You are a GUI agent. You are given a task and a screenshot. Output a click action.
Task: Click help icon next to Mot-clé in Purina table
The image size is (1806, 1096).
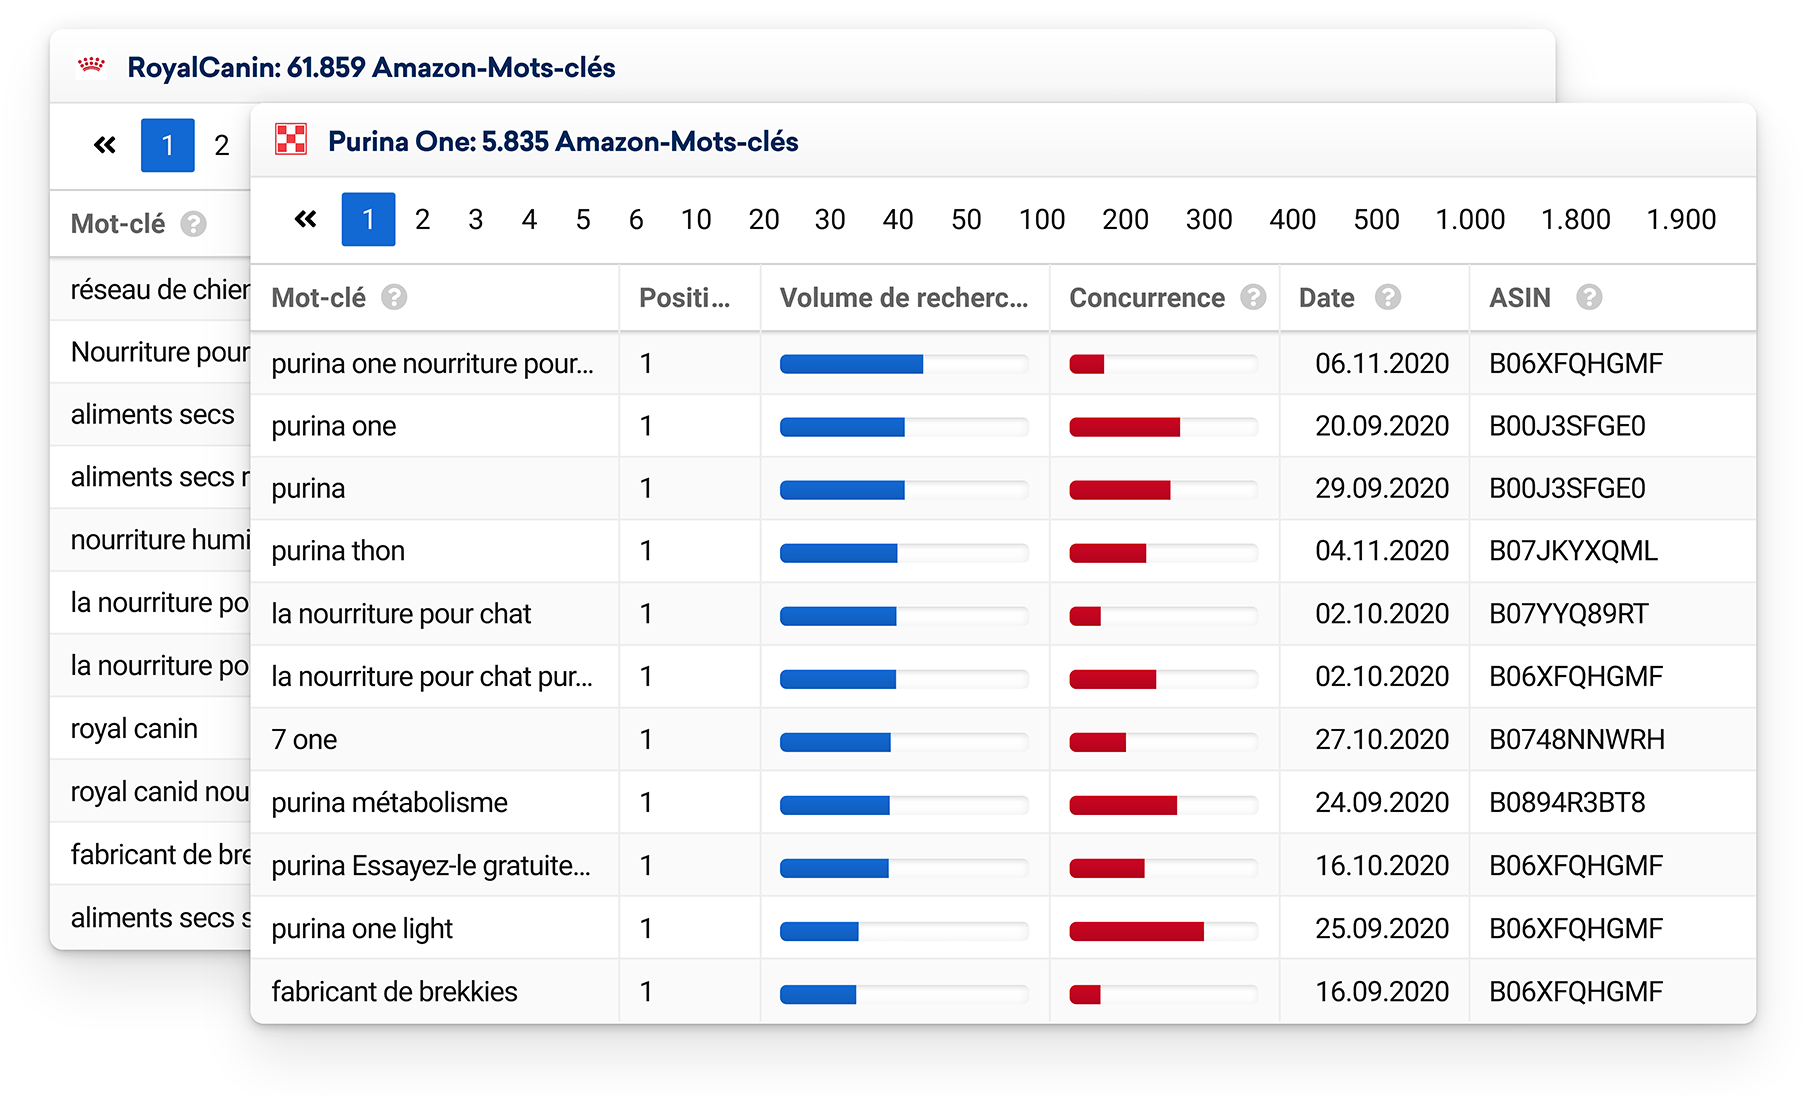(394, 297)
